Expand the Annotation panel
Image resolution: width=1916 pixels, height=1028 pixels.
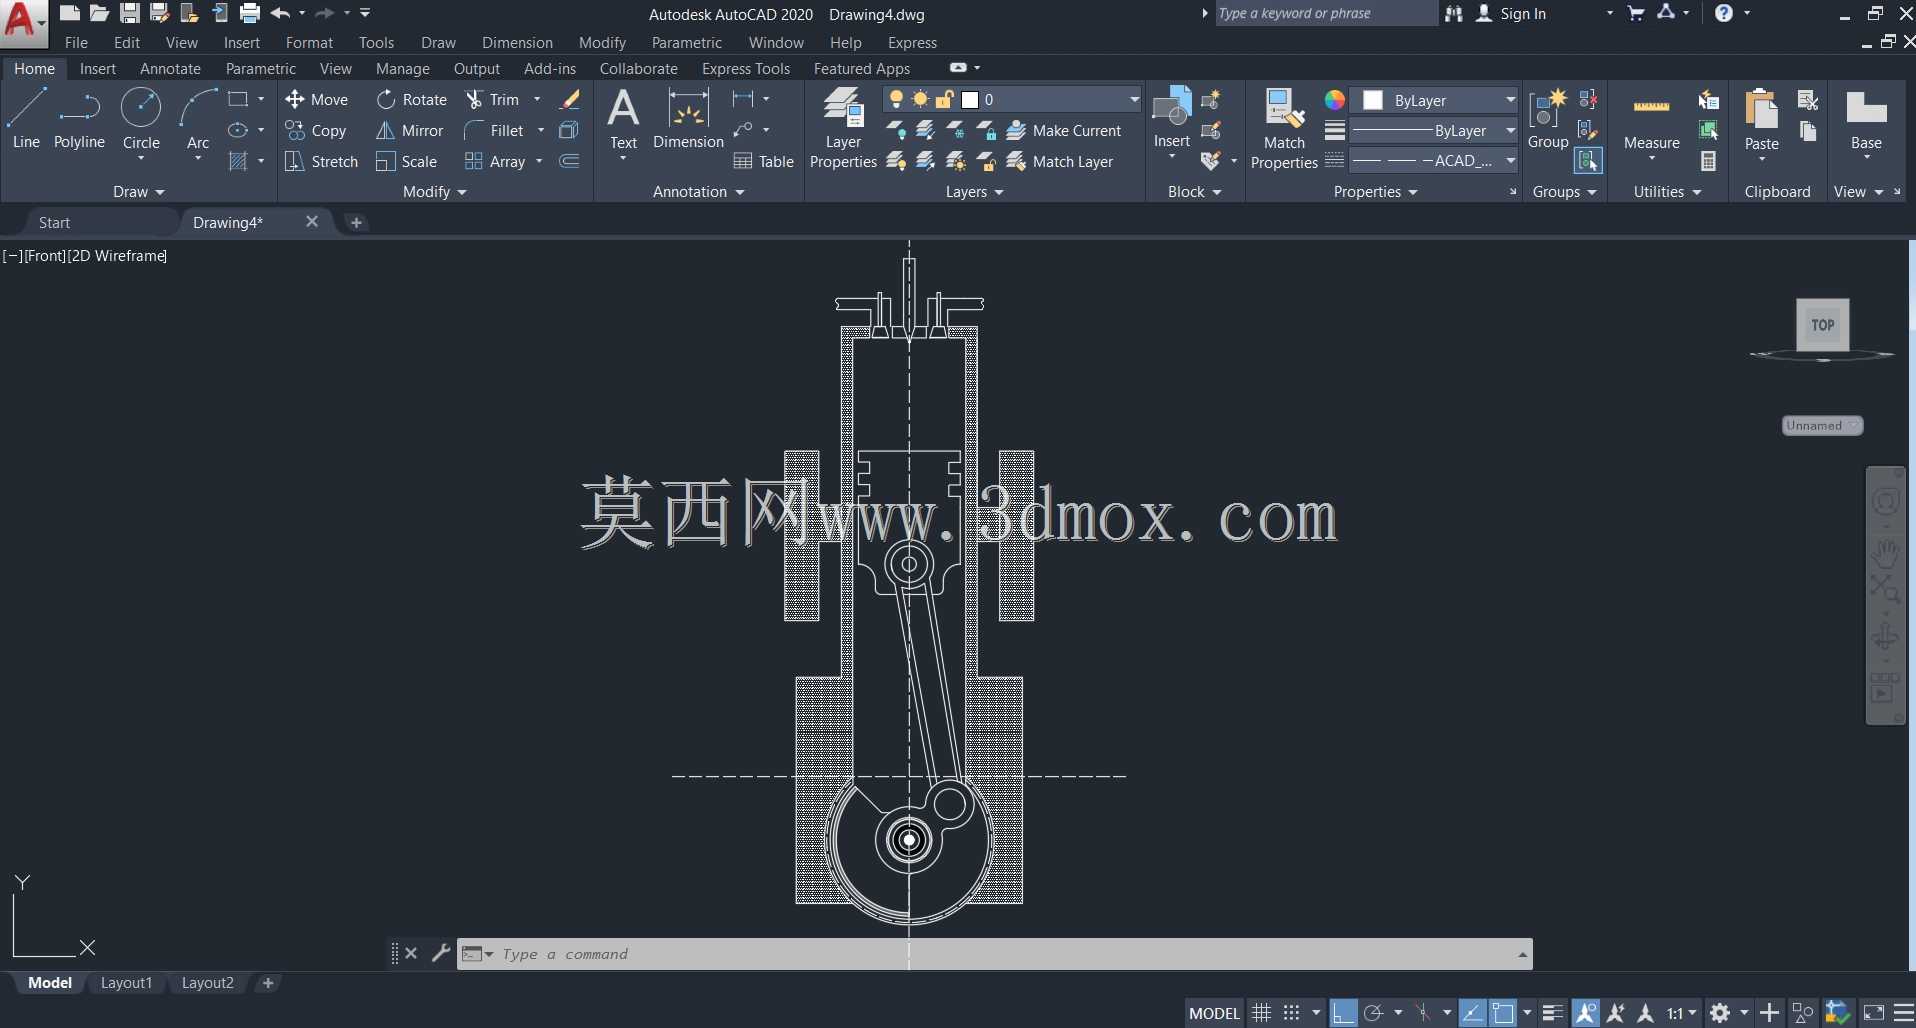click(698, 191)
